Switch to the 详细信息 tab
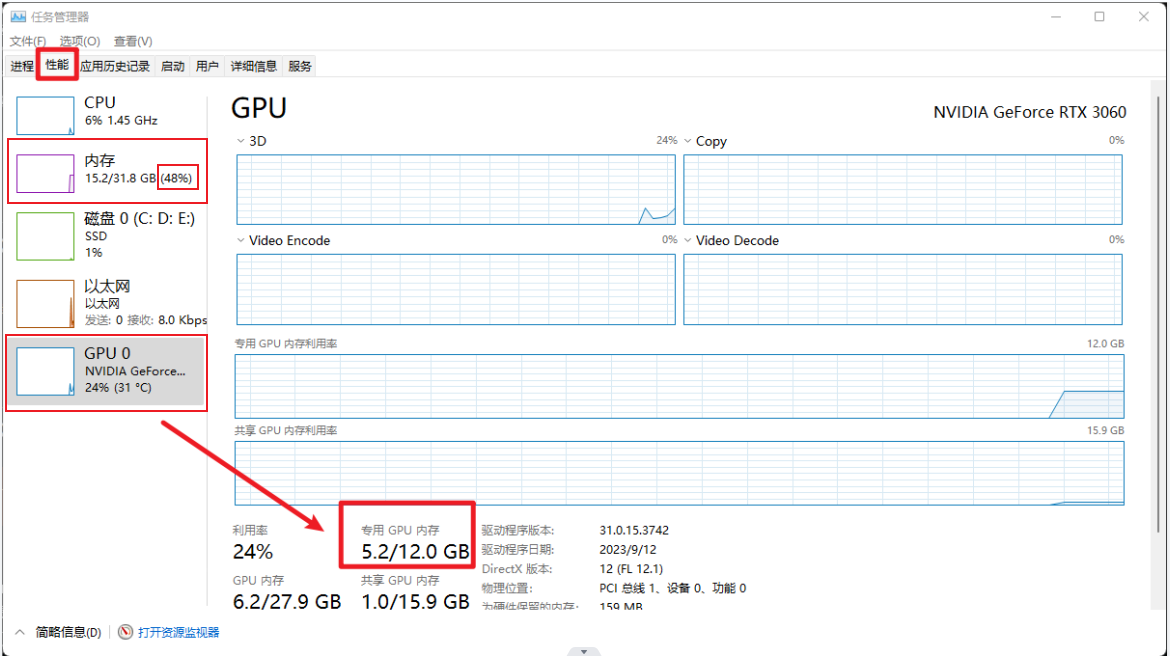1170x656 pixels. pyautogui.click(x=253, y=66)
